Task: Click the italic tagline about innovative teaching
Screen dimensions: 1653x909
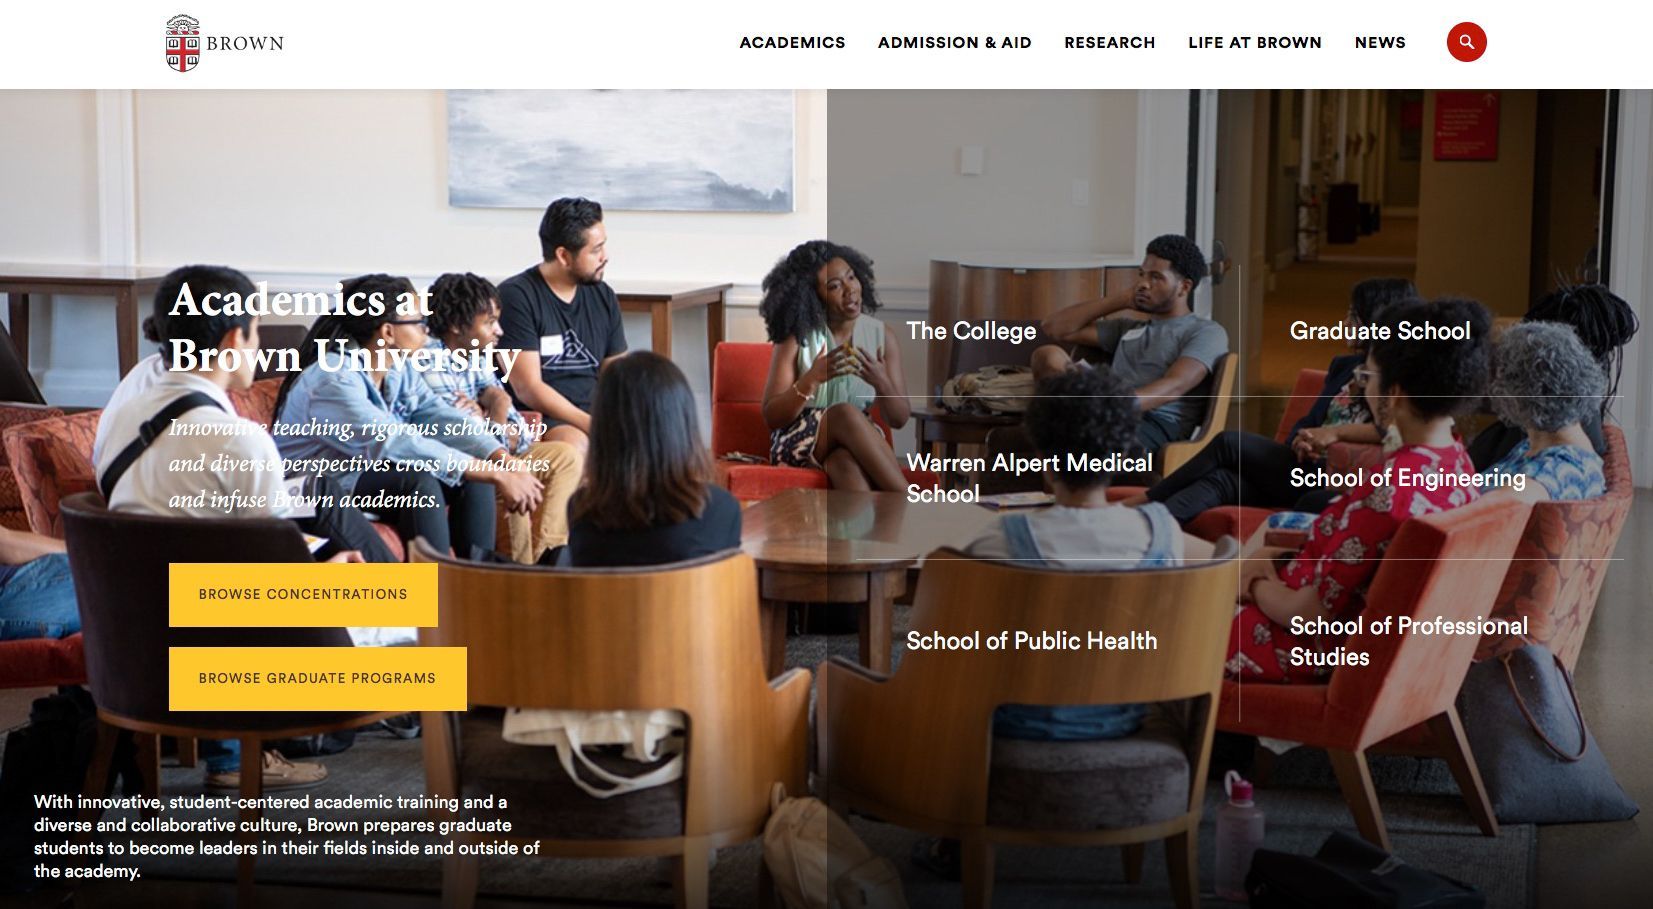Action: pyautogui.click(x=359, y=463)
